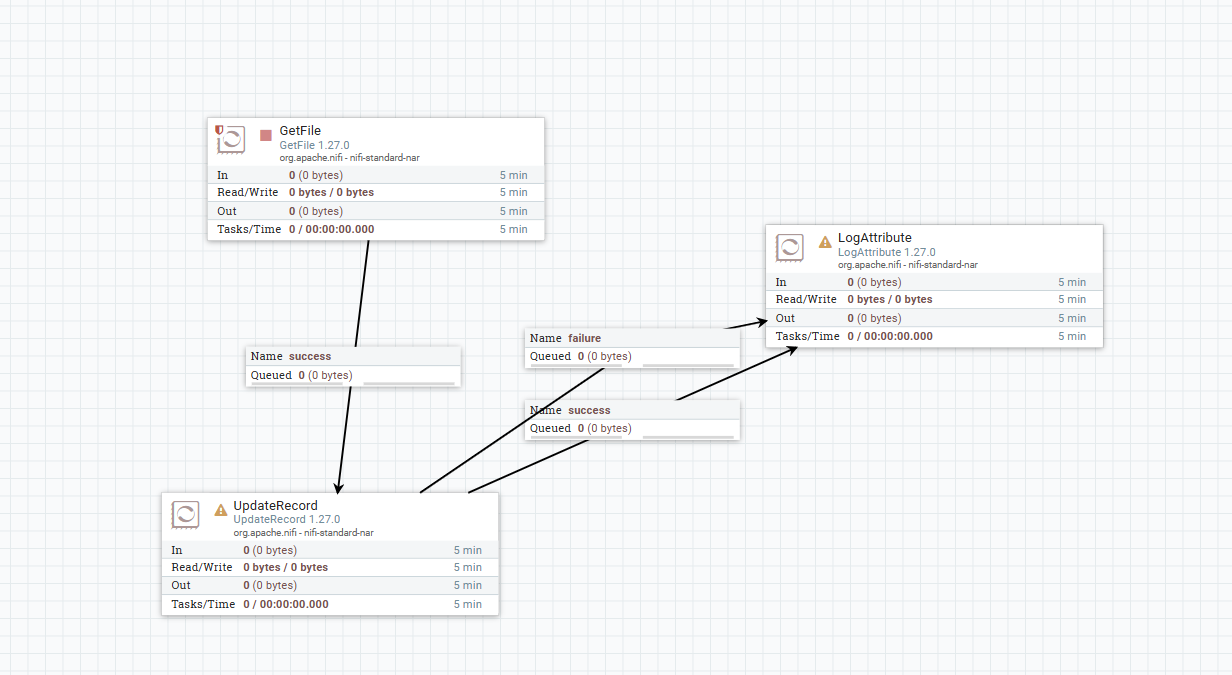Image resolution: width=1232 pixels, height=675 pixels.
Task: Click the arrowhead entering the LogAttribute processor
Action: (x=762, y=322)
